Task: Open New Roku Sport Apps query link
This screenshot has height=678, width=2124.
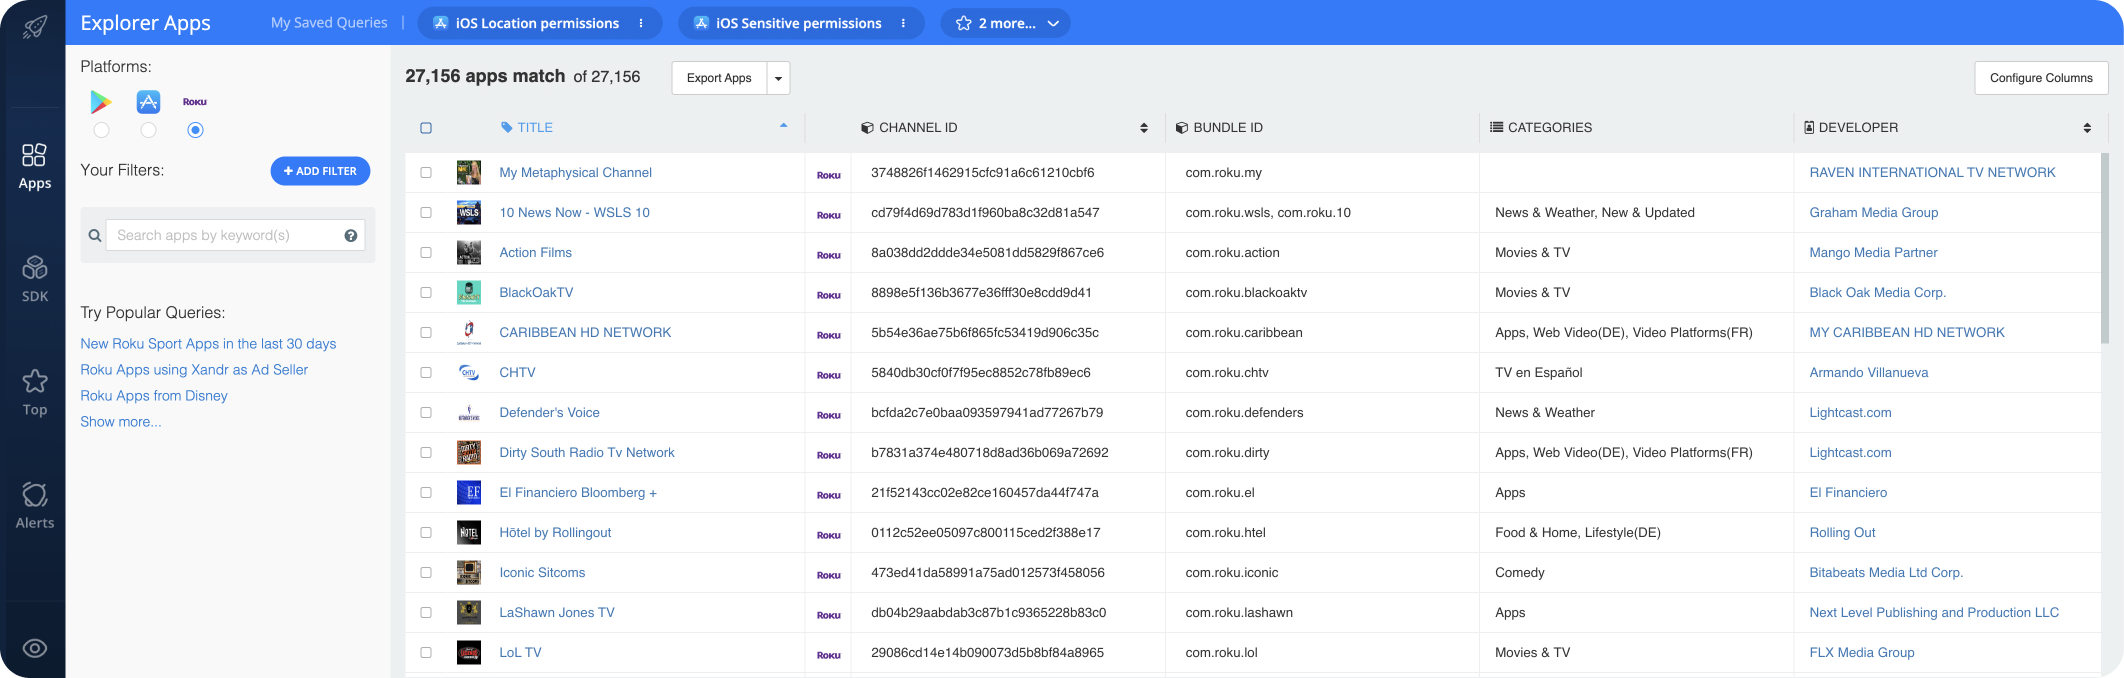Action: (208, 344)
